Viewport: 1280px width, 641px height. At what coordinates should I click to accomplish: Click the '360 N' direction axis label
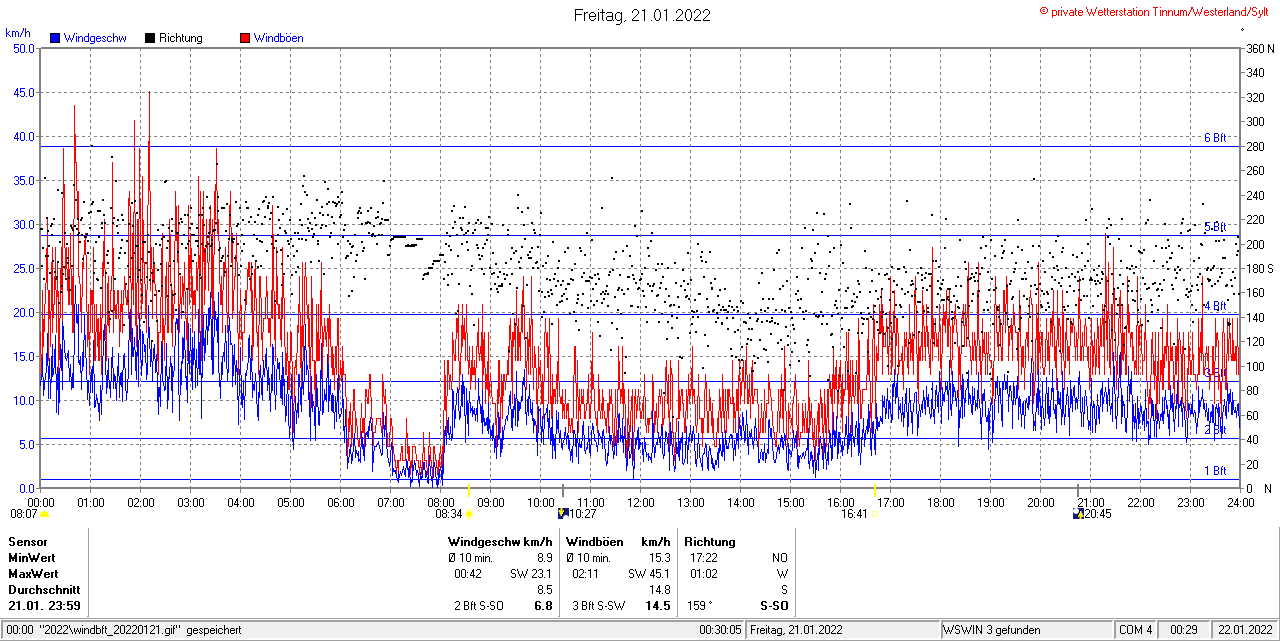(1259, 48)
